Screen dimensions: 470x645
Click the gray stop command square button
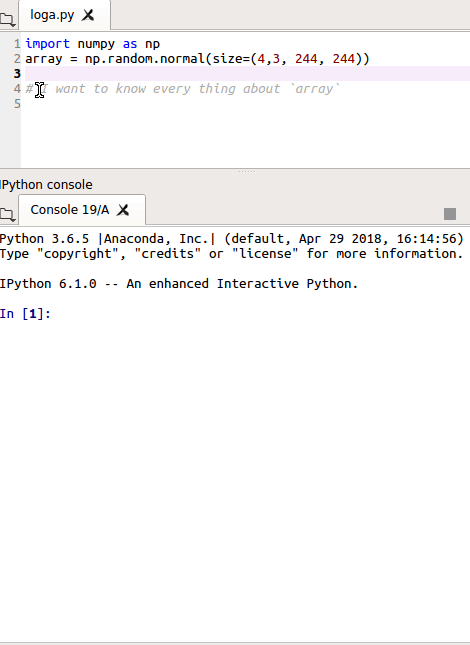click(x=450, y=214)
